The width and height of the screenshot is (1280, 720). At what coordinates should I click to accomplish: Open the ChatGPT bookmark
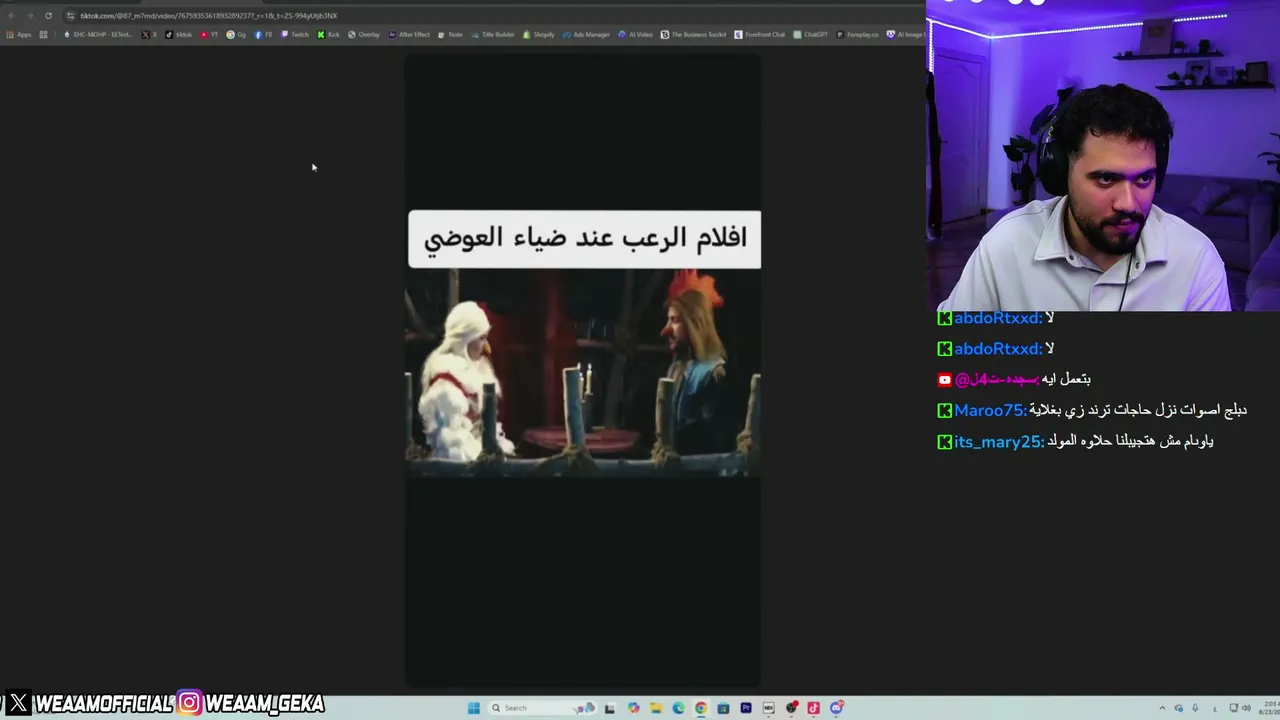pyautogui.click(x=811, y=35)
